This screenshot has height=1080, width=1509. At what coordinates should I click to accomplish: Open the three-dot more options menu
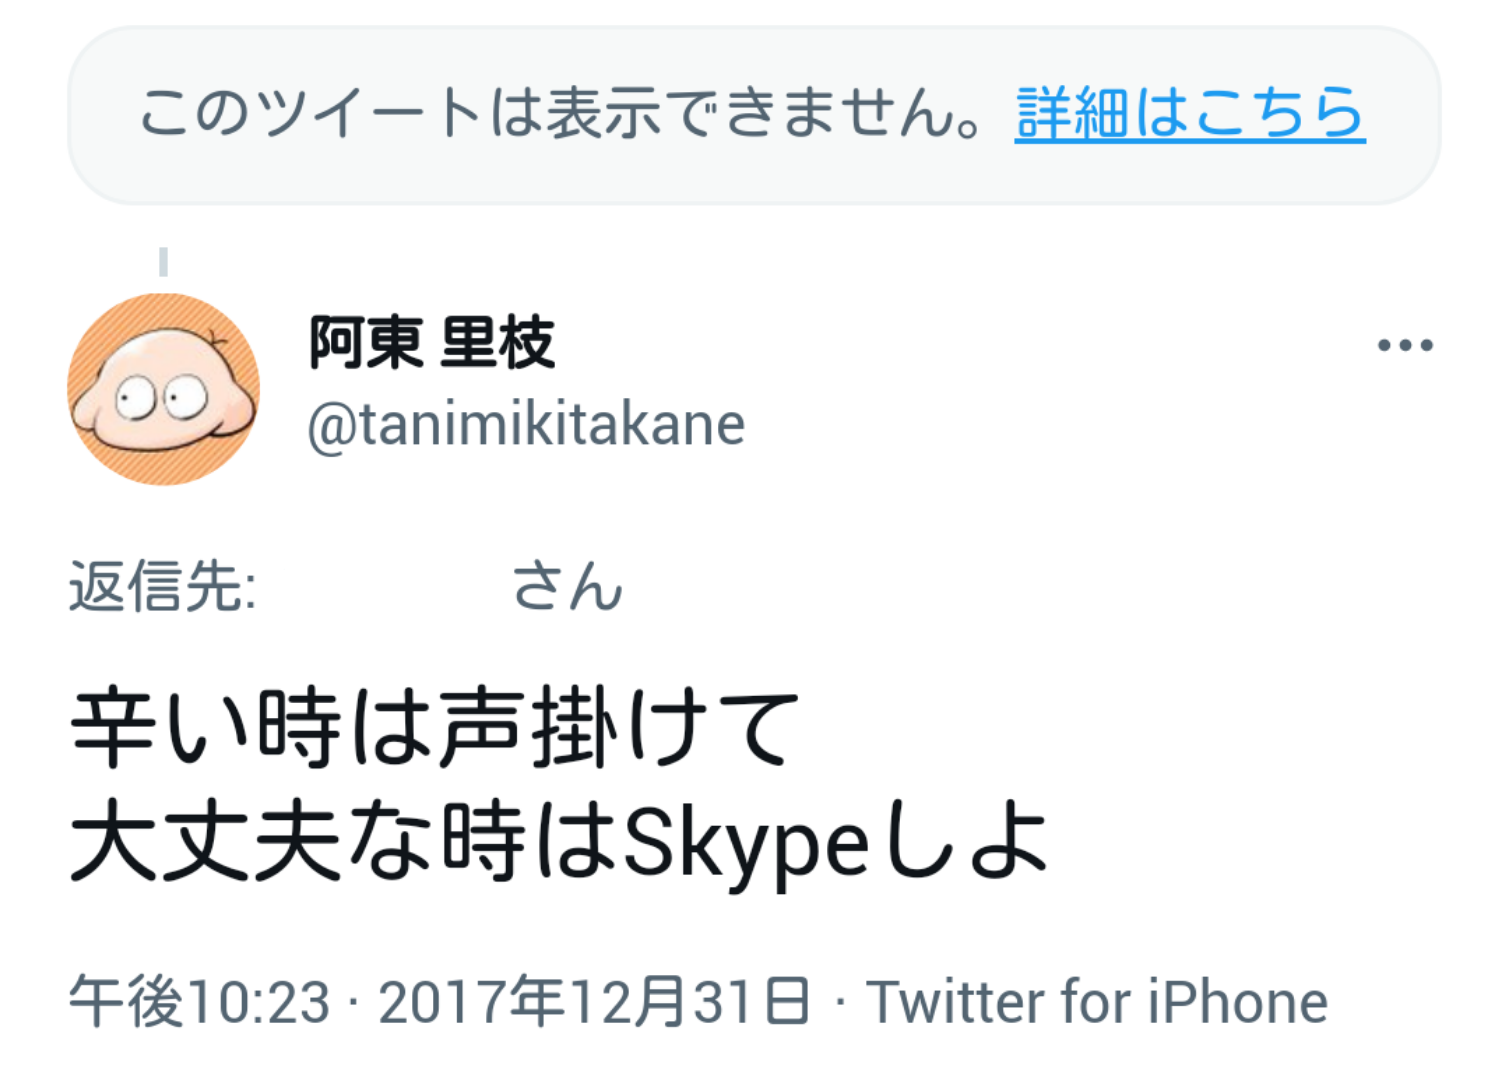[1404, 345]
